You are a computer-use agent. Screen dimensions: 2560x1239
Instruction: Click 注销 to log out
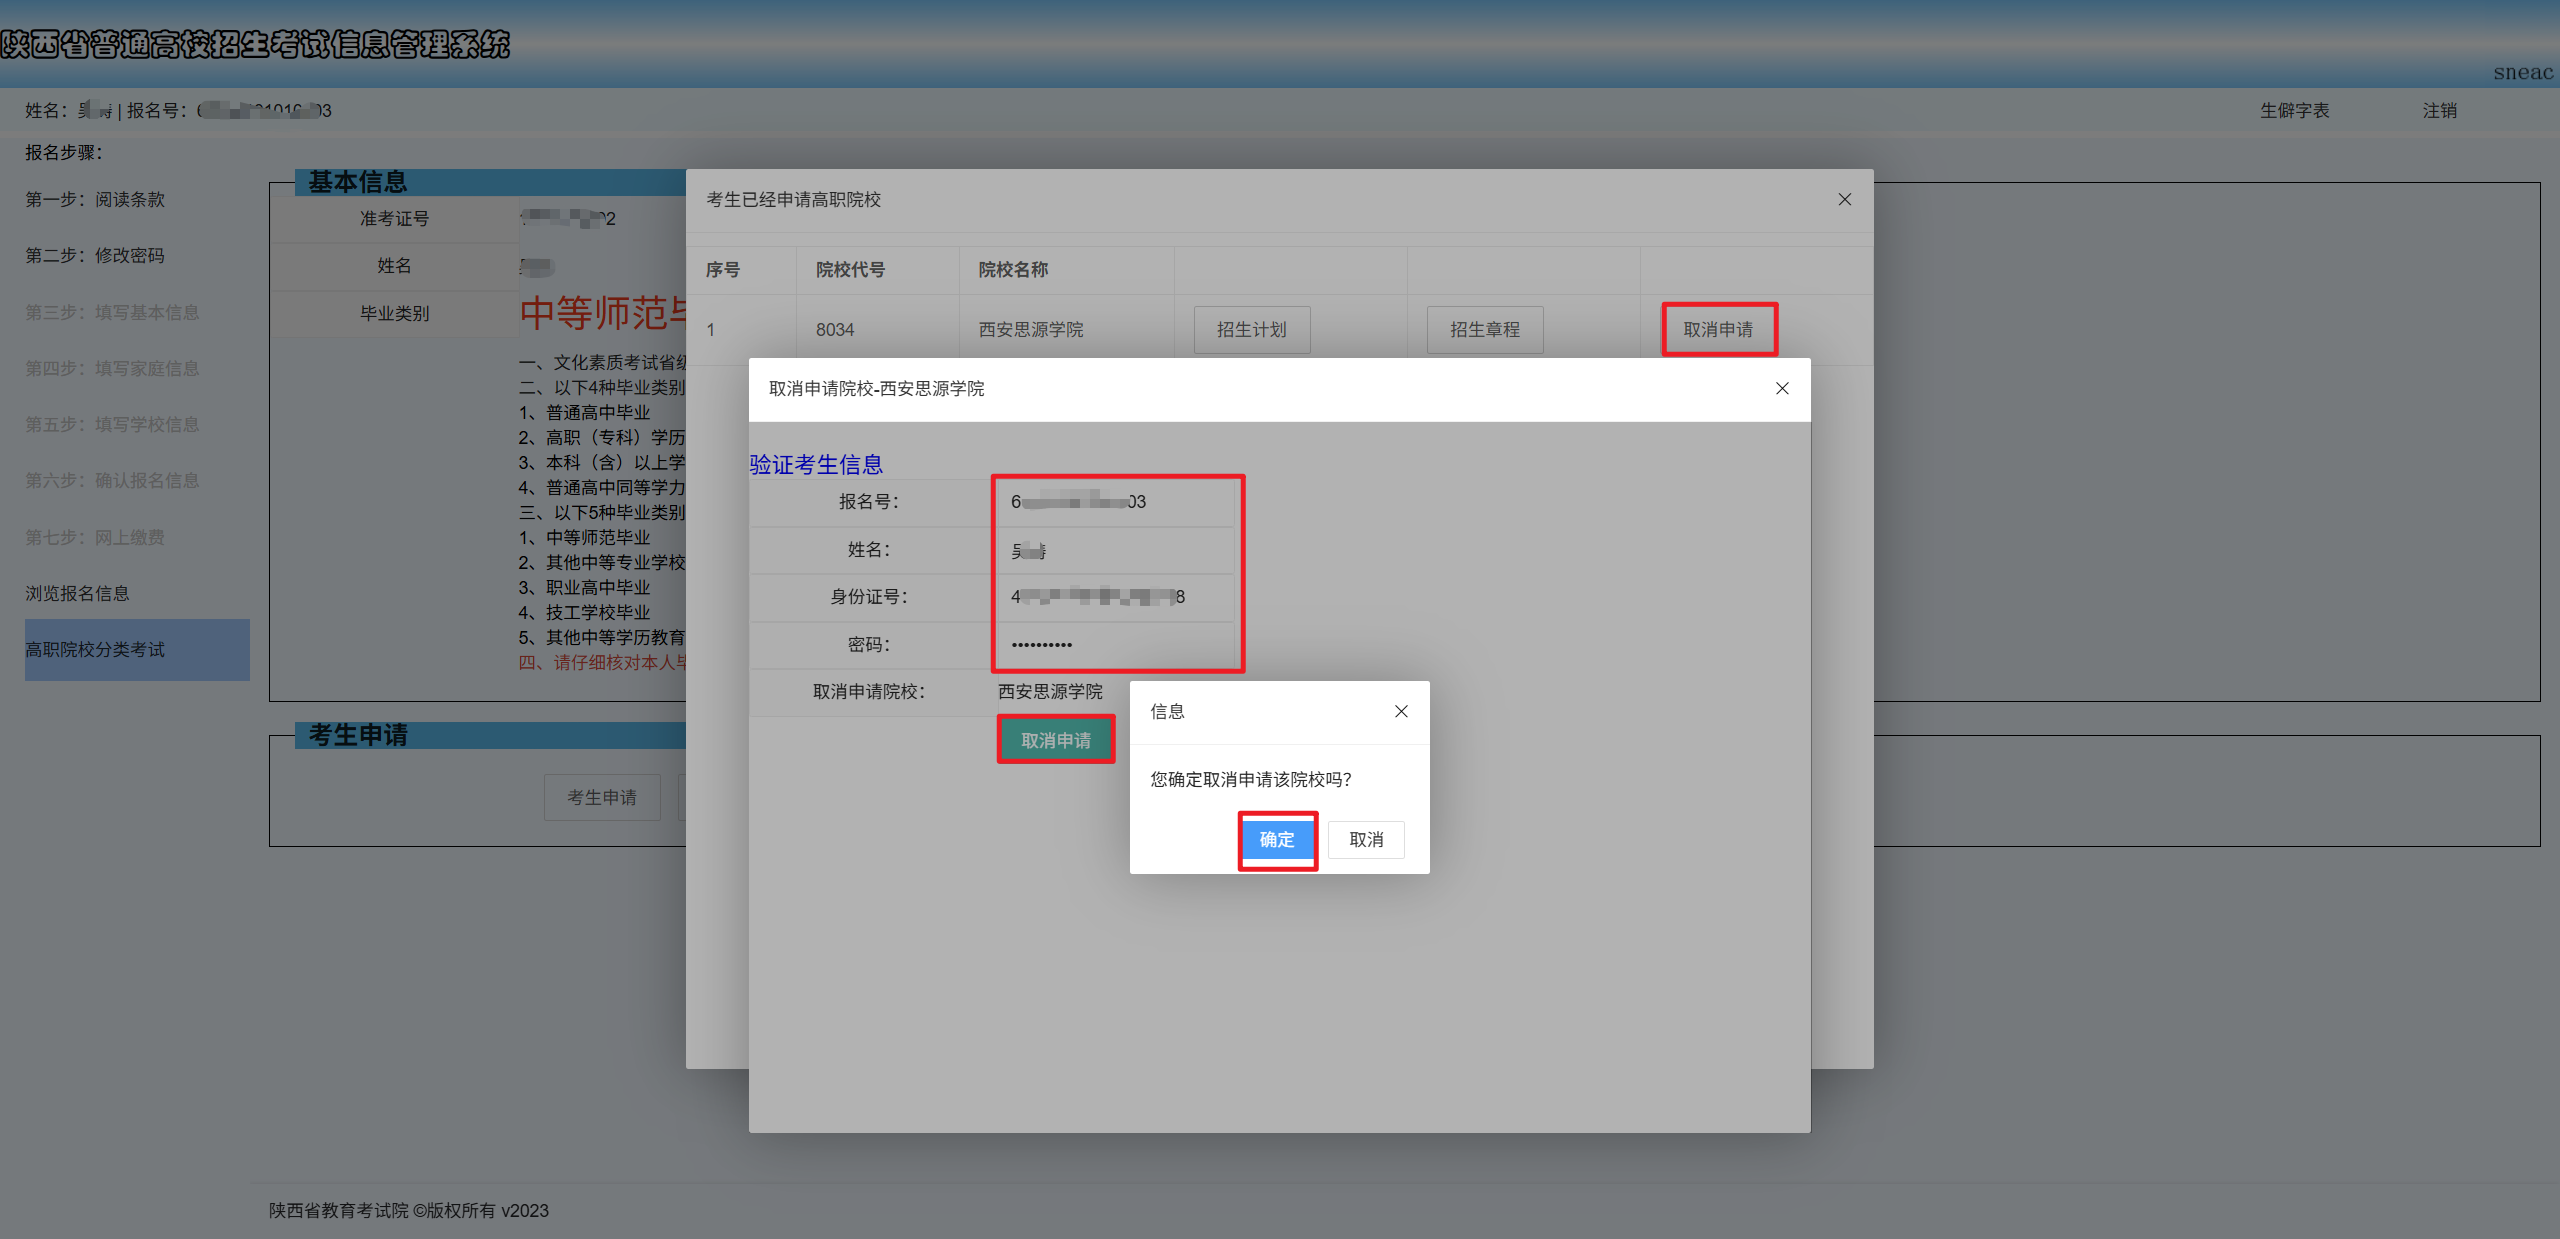click(2438, 110)
